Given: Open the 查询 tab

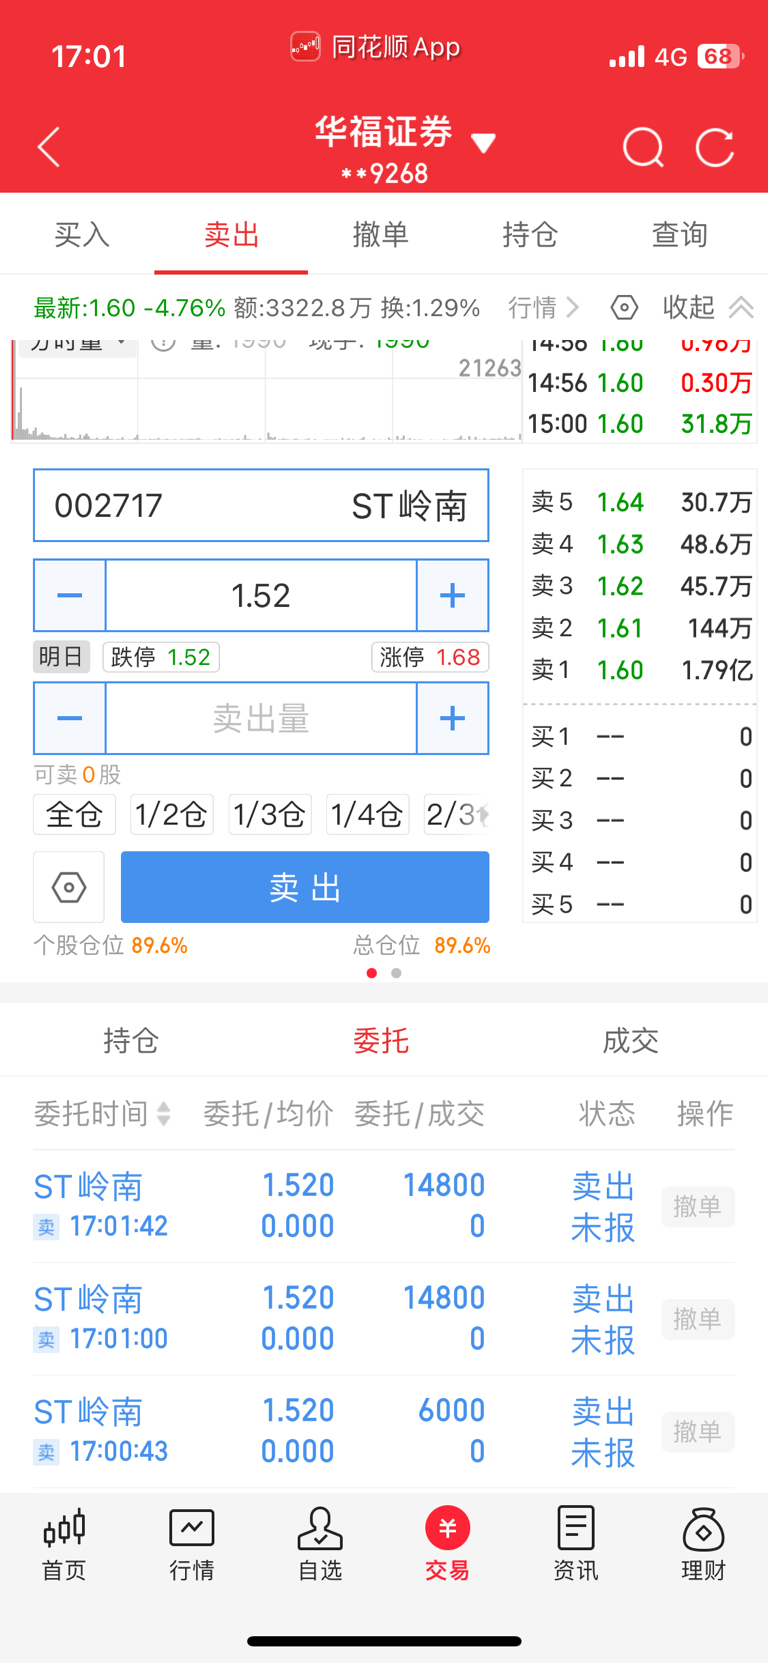Looking at the screenshot, I should [x=680, y=235].
